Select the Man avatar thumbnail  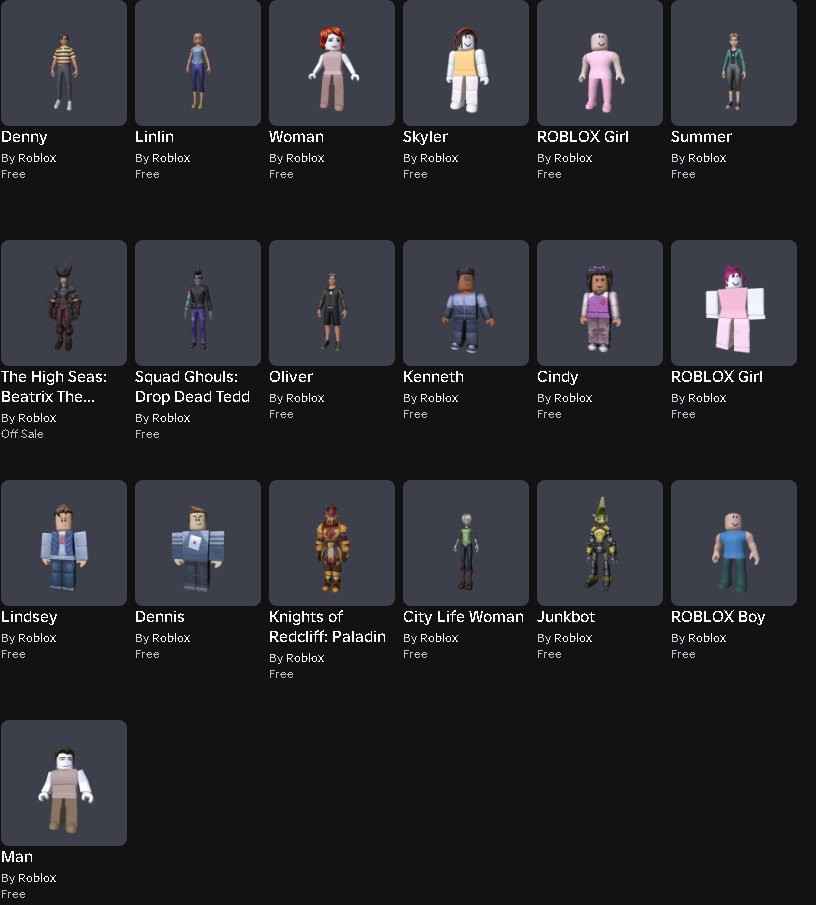(64, 783)
